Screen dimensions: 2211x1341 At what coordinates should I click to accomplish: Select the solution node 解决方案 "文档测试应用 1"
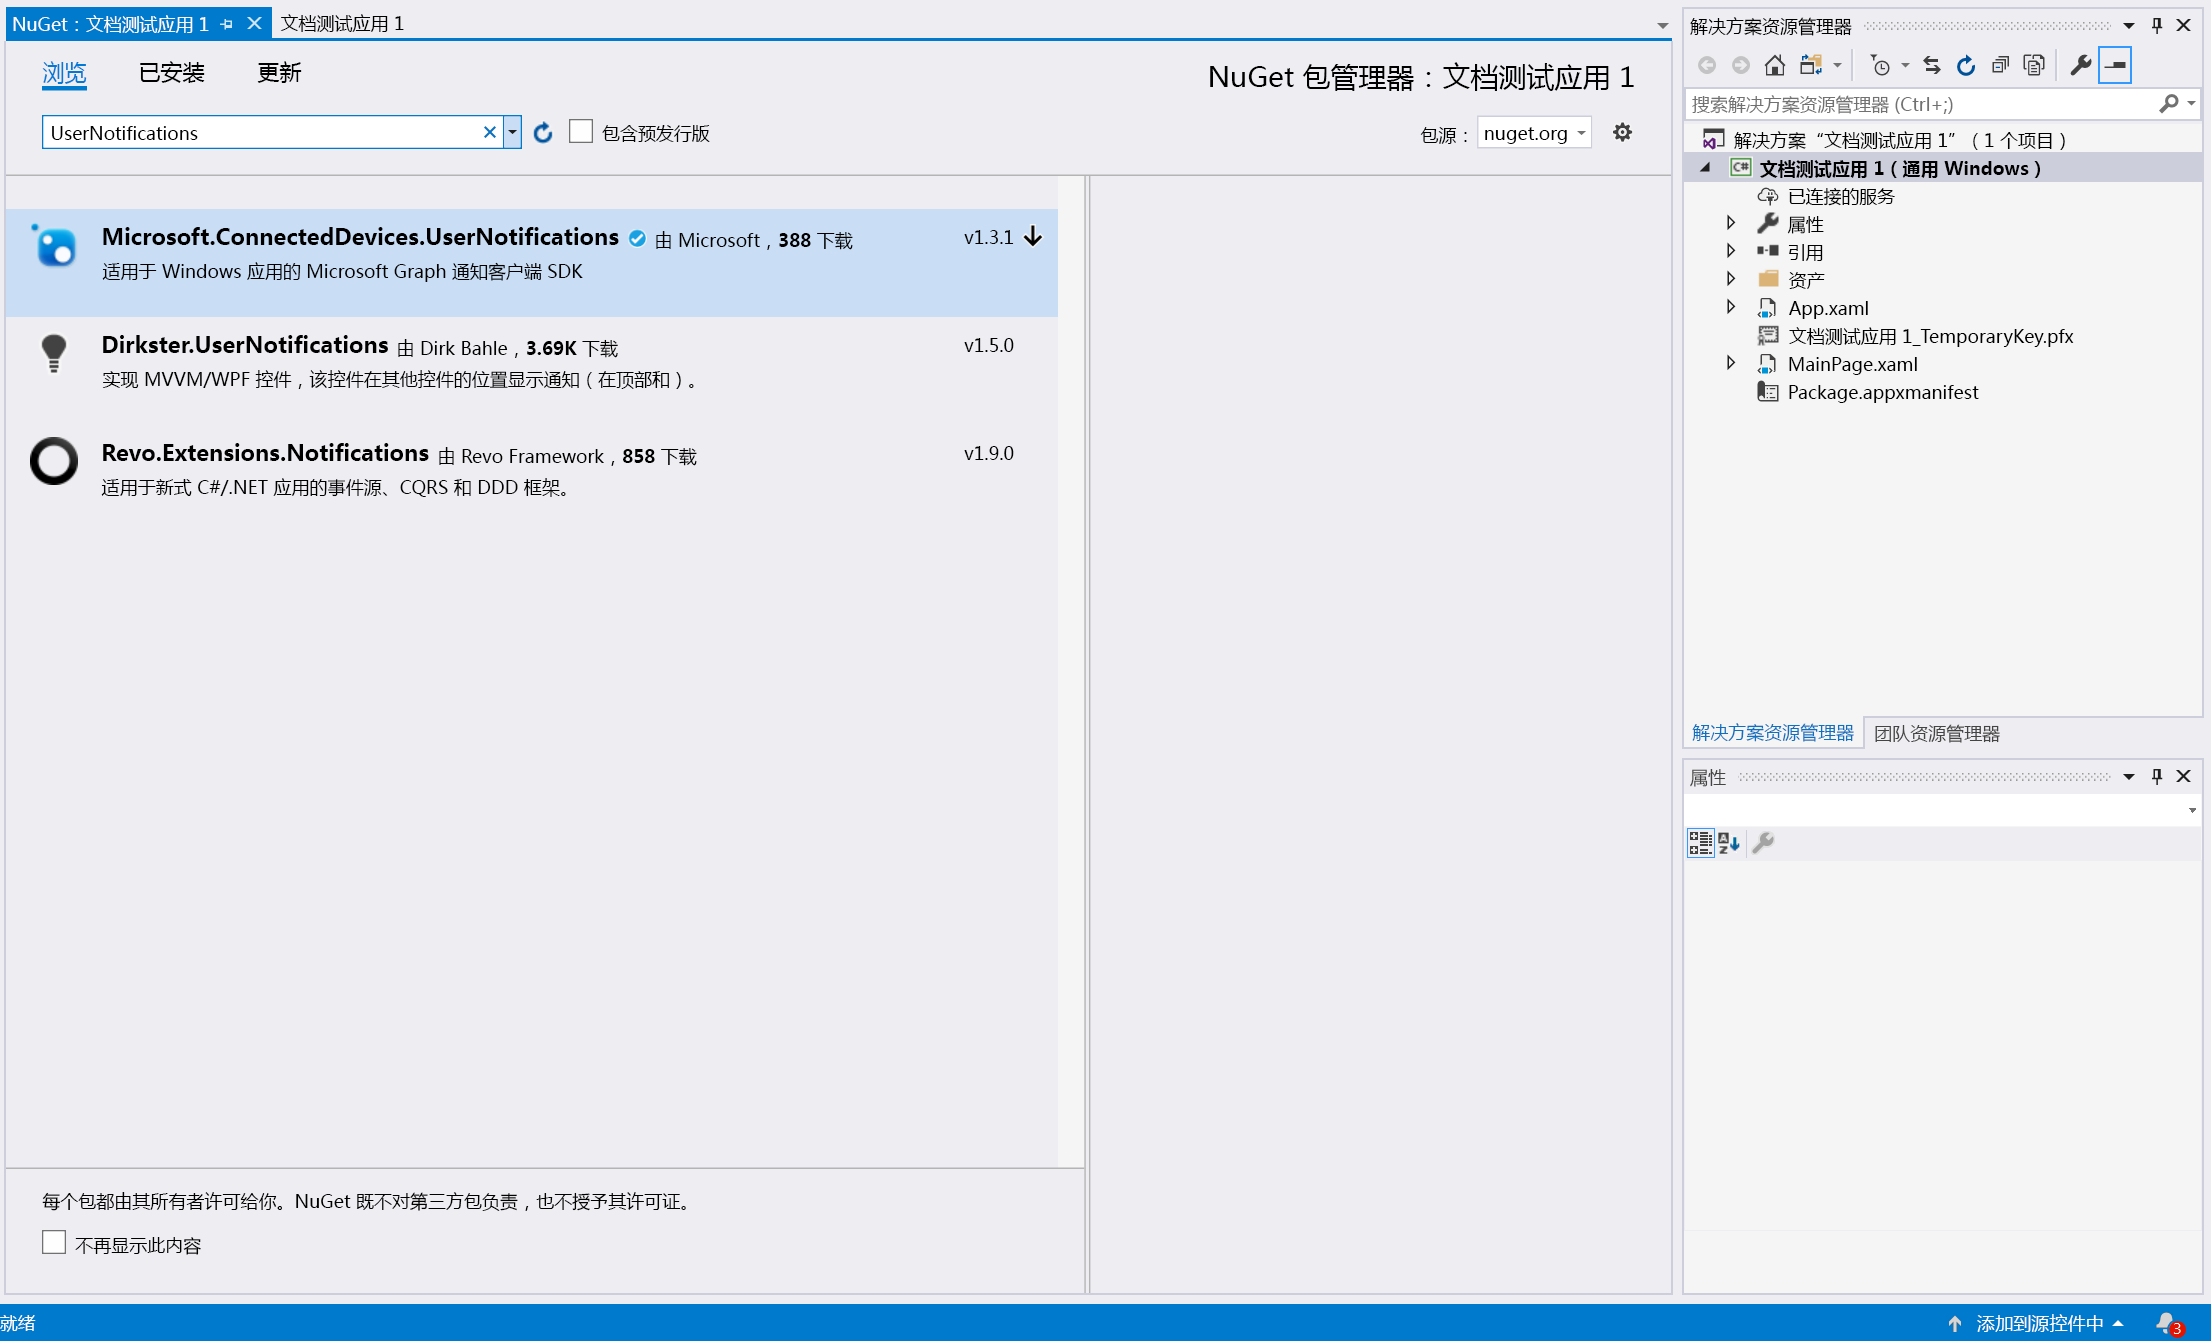[x=1899, y=140]
